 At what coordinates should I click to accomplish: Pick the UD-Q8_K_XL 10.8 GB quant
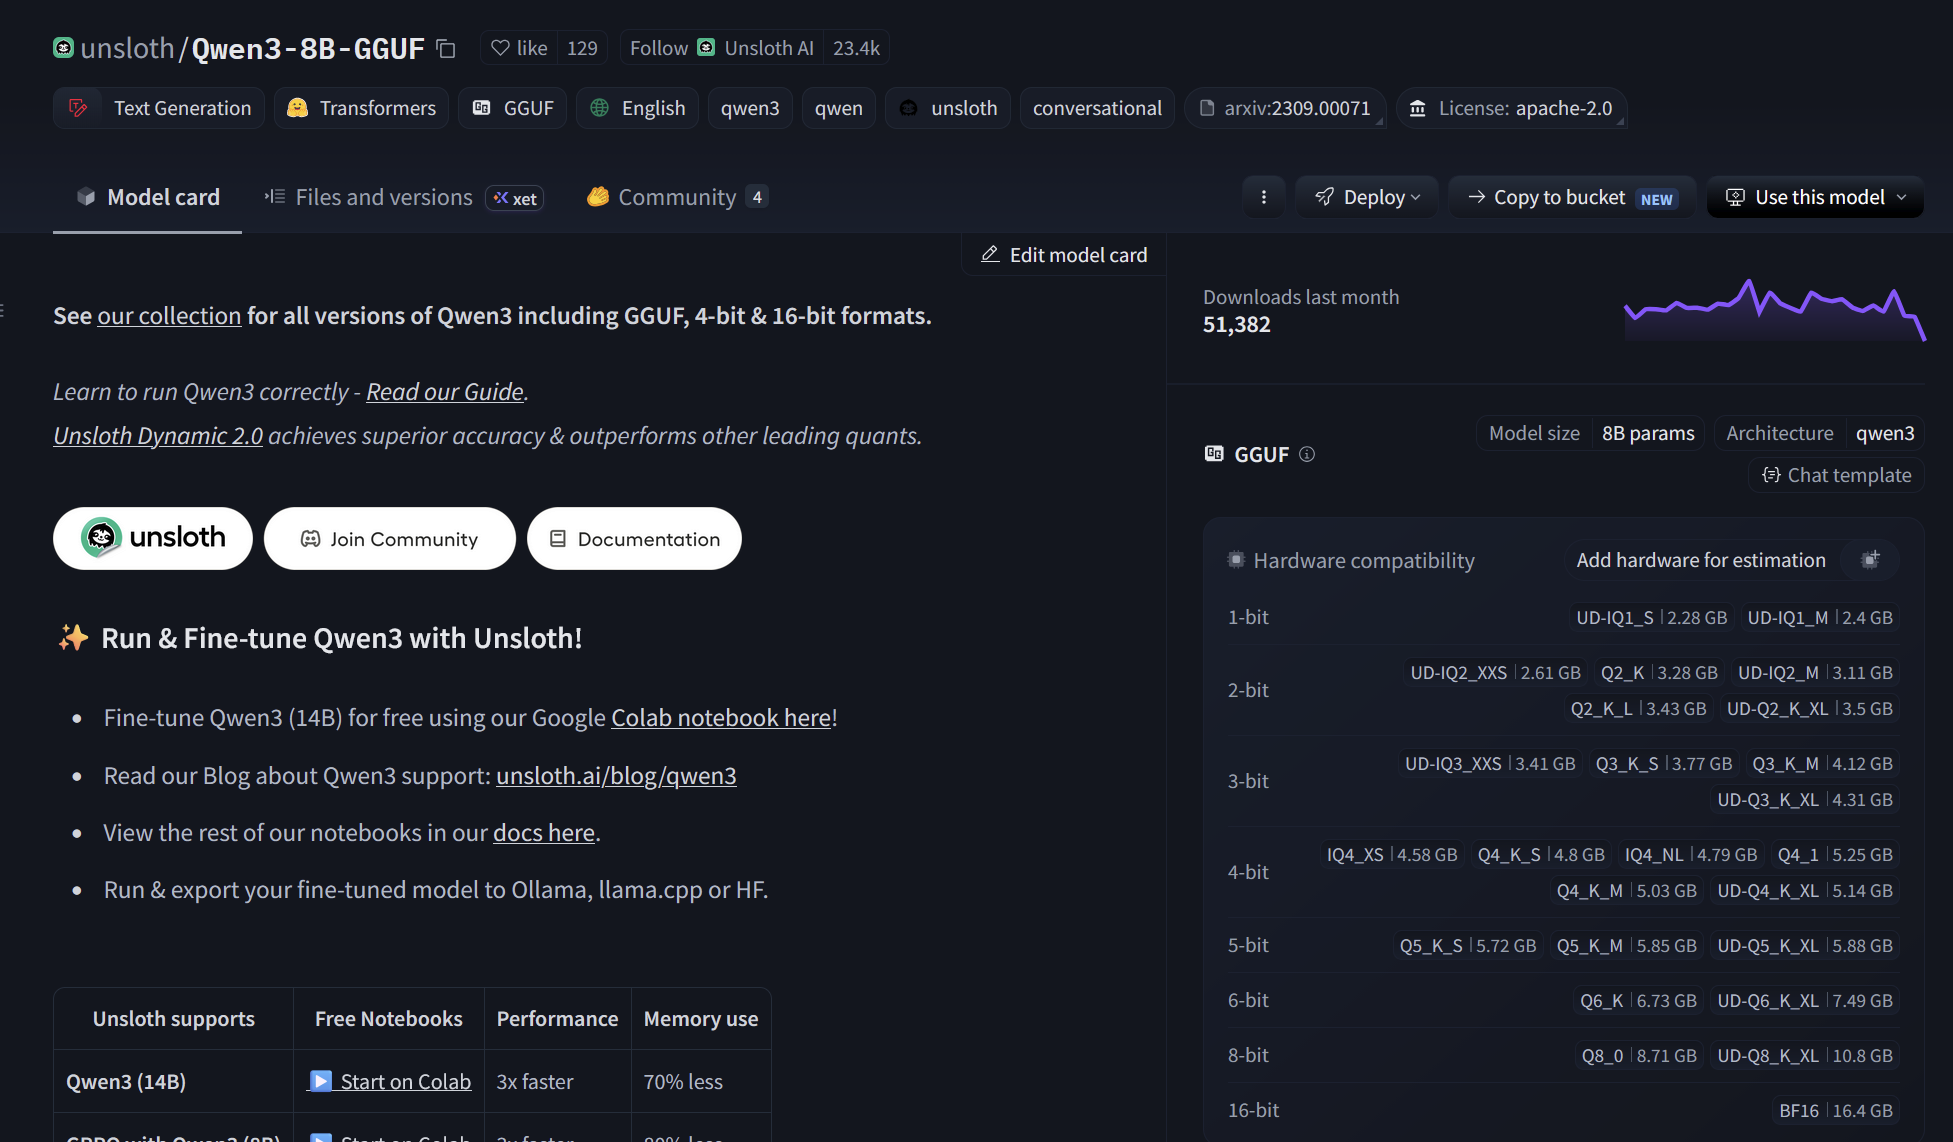1805,1056
